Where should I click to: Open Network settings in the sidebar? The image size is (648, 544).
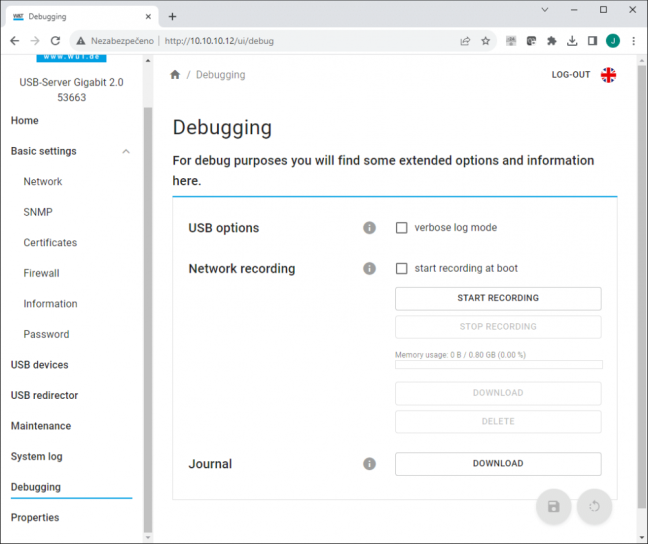(43, 181)
